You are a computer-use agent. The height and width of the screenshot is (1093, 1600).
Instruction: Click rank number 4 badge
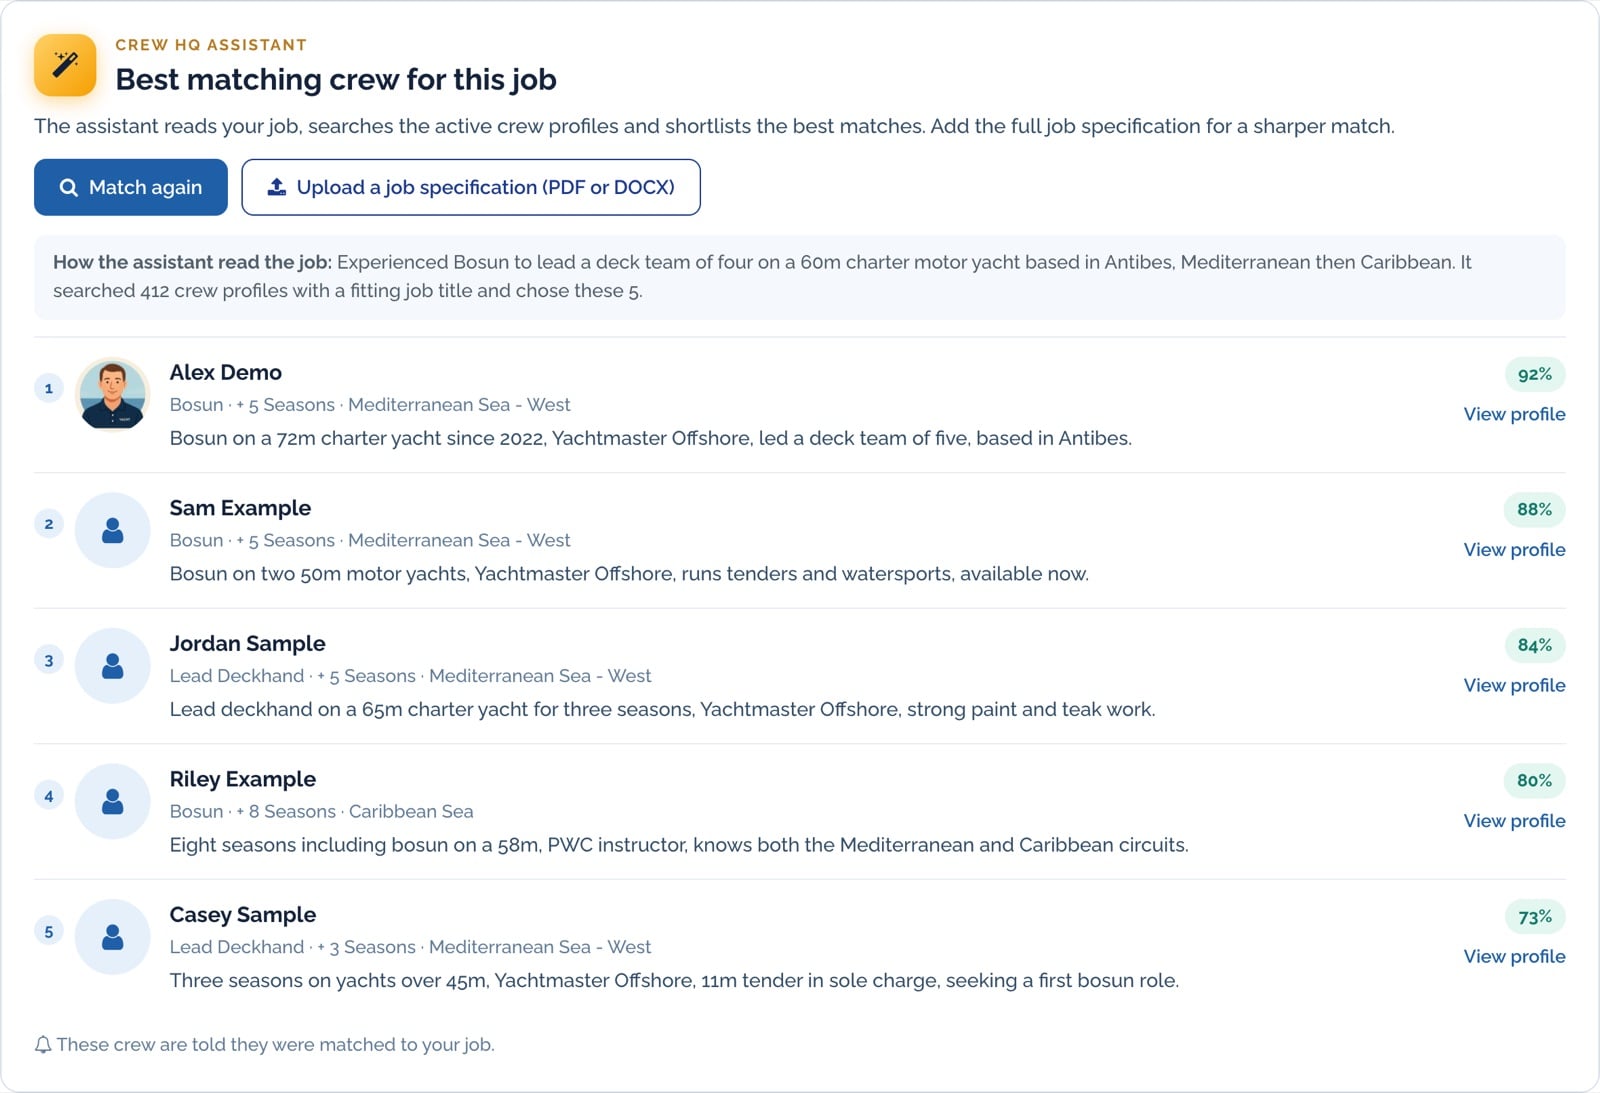[49, 796]
